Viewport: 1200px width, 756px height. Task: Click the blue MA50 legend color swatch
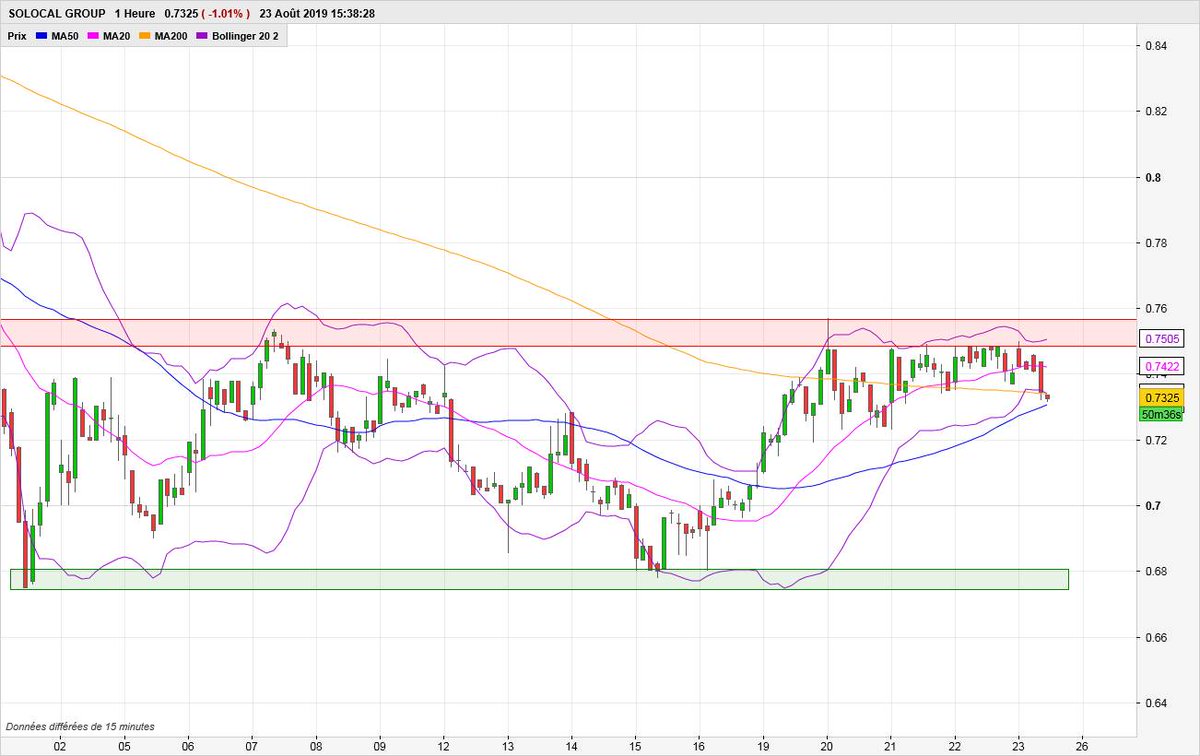pyautogui.click(x=41, y=34)
